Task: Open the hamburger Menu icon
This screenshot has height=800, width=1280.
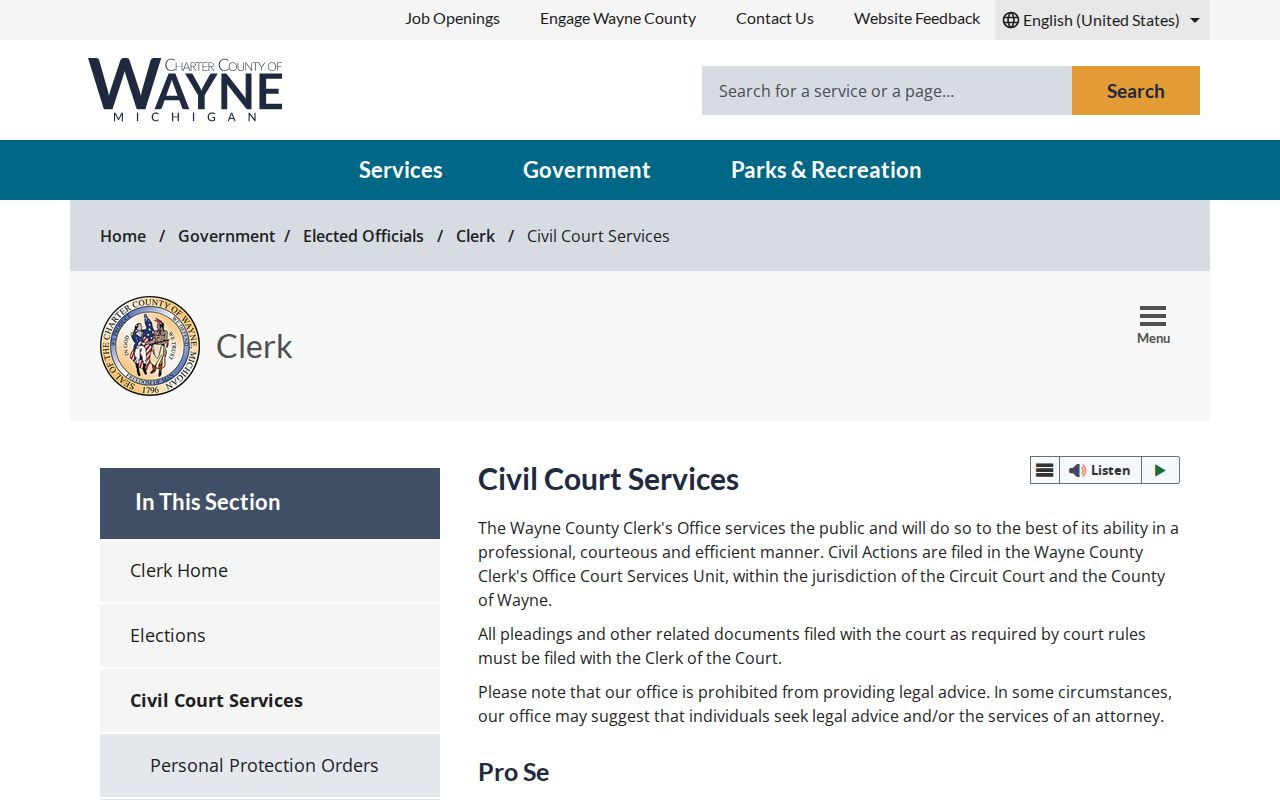Action: point(1153,325)
